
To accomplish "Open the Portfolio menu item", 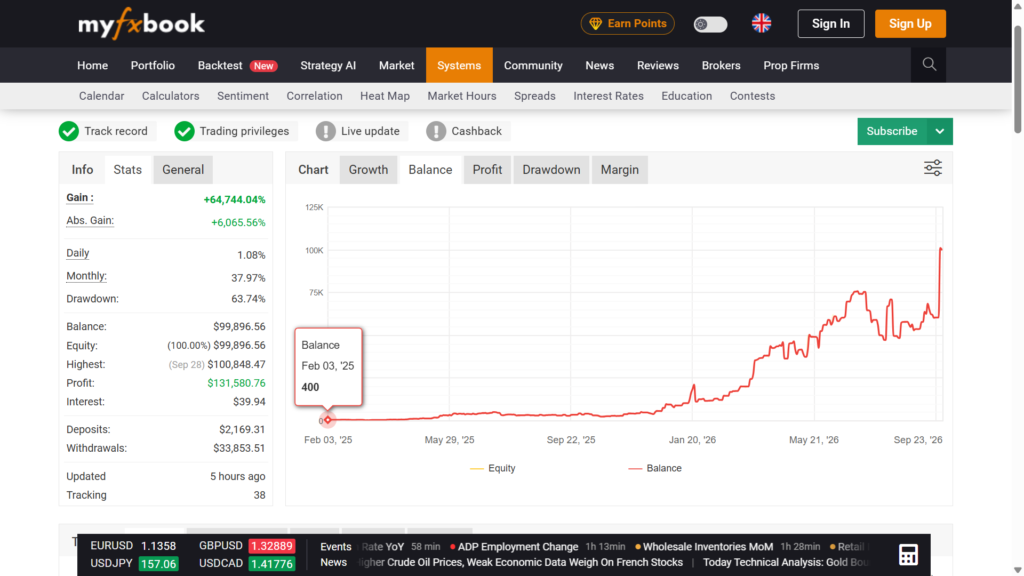I will click(153, 65).
